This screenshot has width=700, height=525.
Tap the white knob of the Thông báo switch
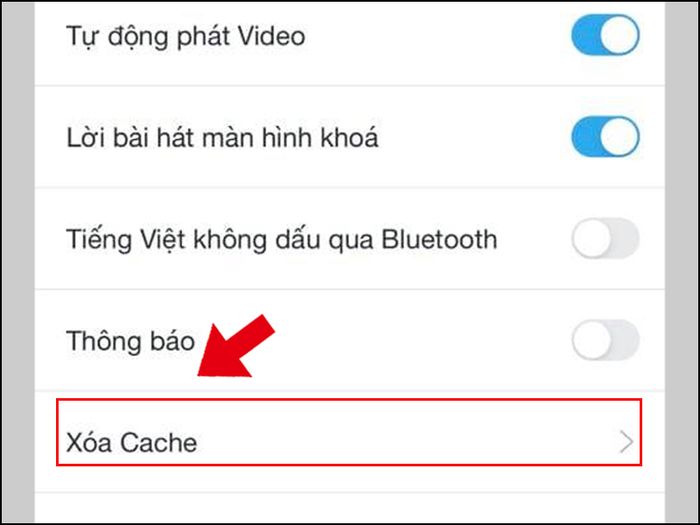[x=592, y=340]
